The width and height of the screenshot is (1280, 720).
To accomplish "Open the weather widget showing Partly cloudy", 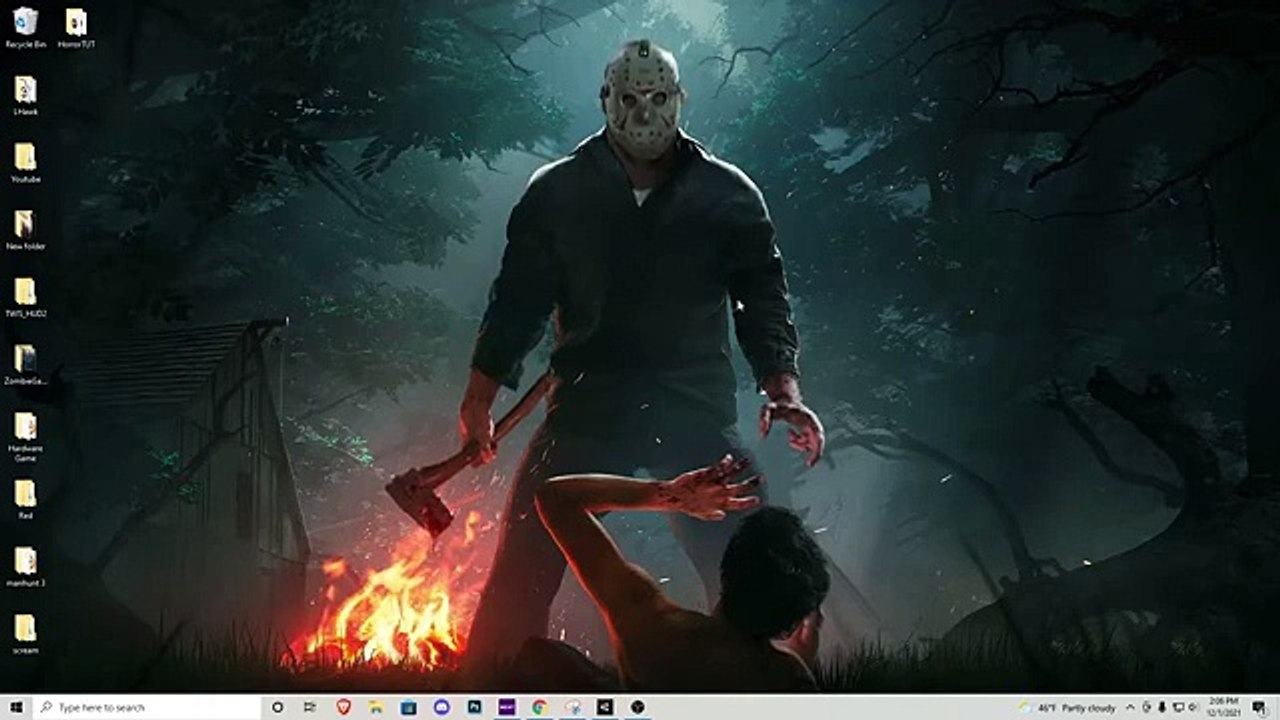I will (x=1068, y=707).
